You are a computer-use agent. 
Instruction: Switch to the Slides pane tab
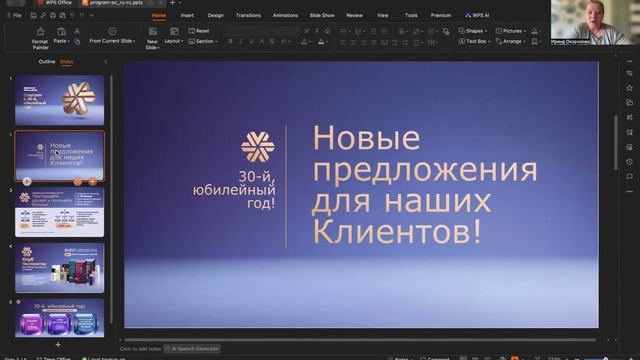(66, 62)
